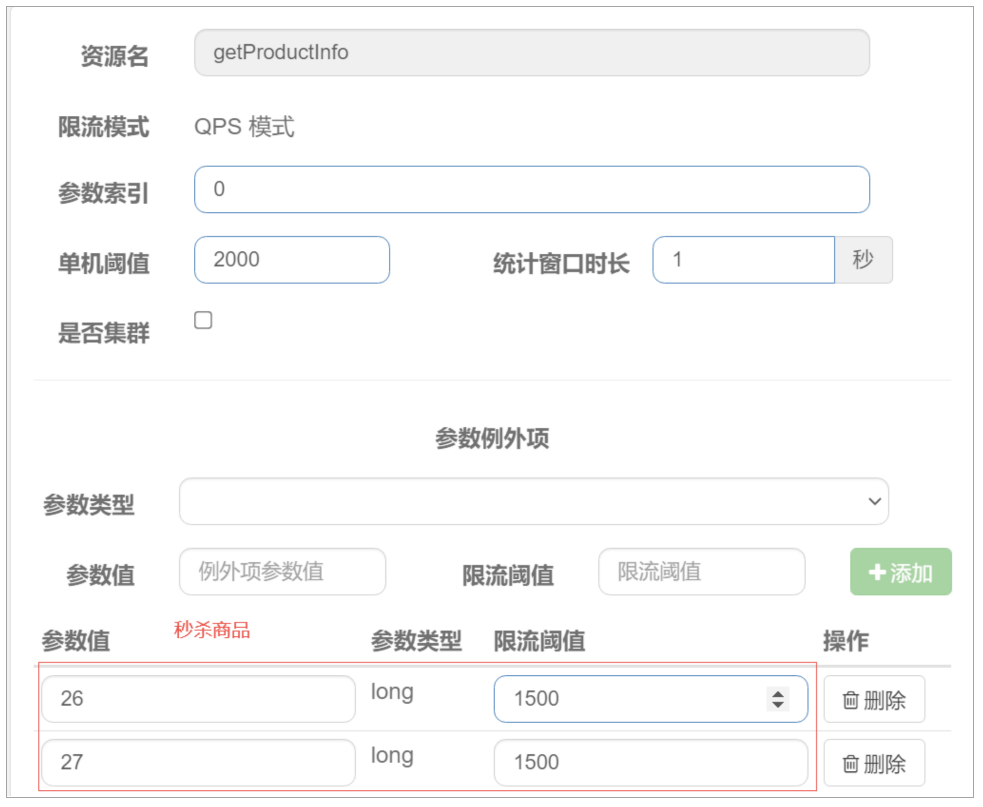Viewport: 983px width, 807px height.
Task: Click the trash icon beside row 27's delete
Action: (849, 763)
